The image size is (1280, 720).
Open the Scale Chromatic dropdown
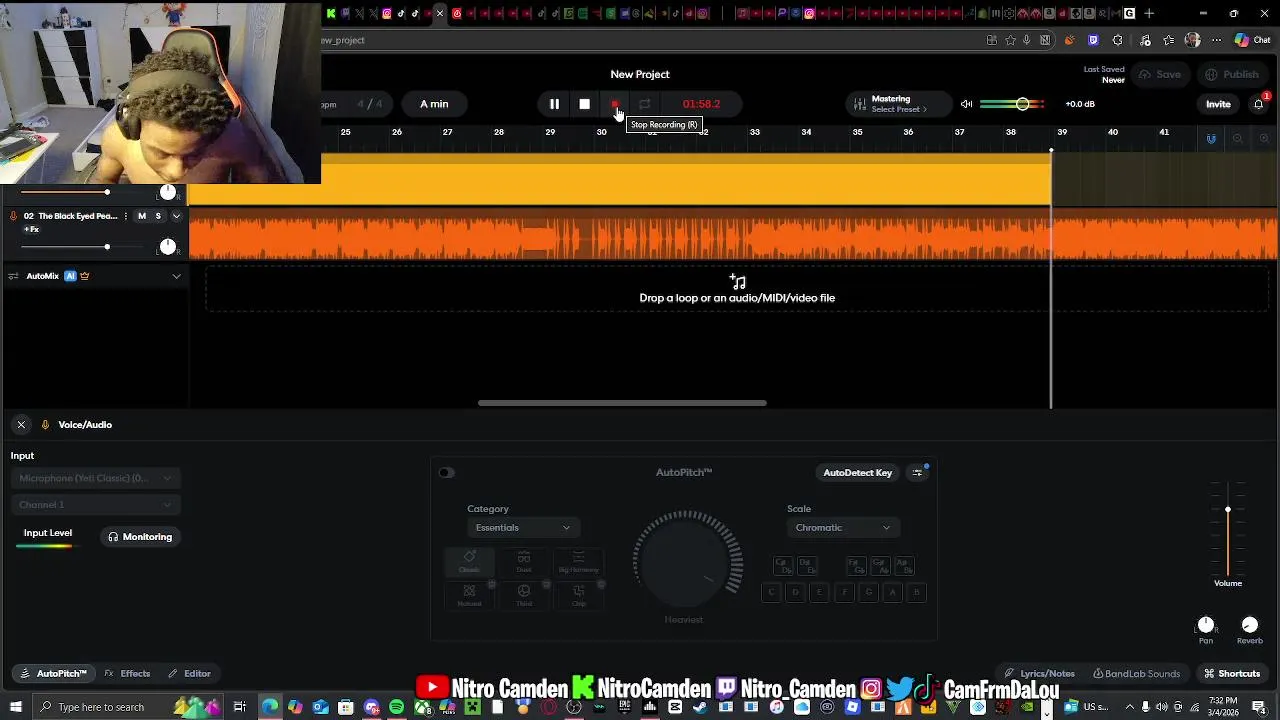coord(842,528)
